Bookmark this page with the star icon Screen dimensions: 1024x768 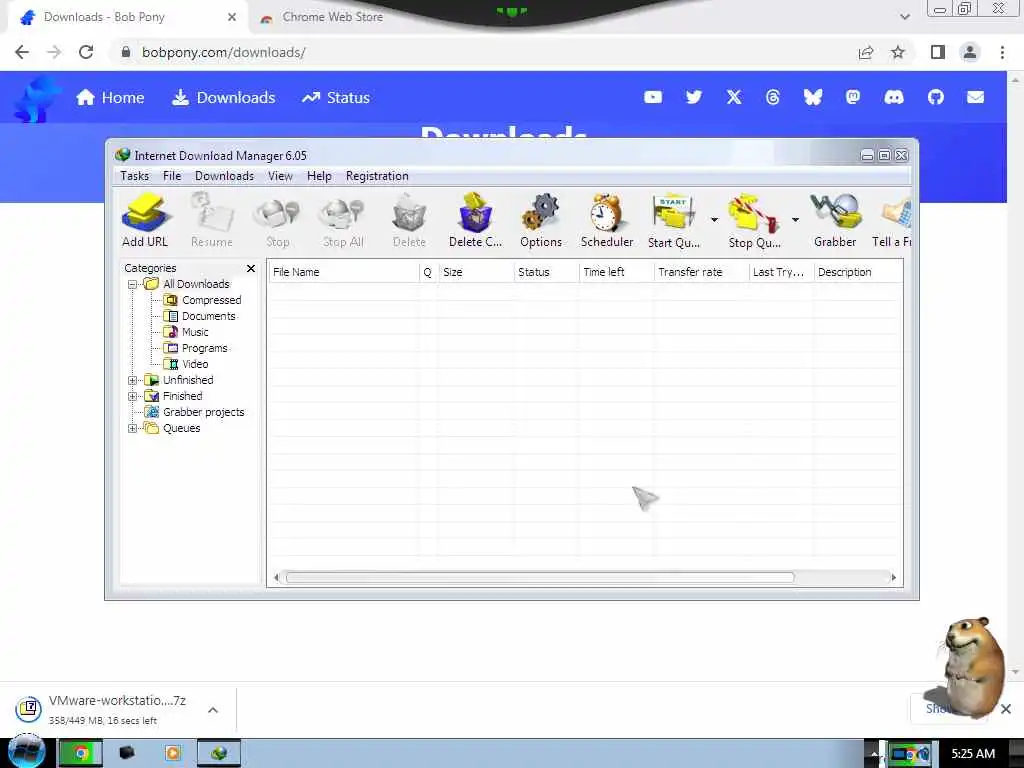click(898, 52)
